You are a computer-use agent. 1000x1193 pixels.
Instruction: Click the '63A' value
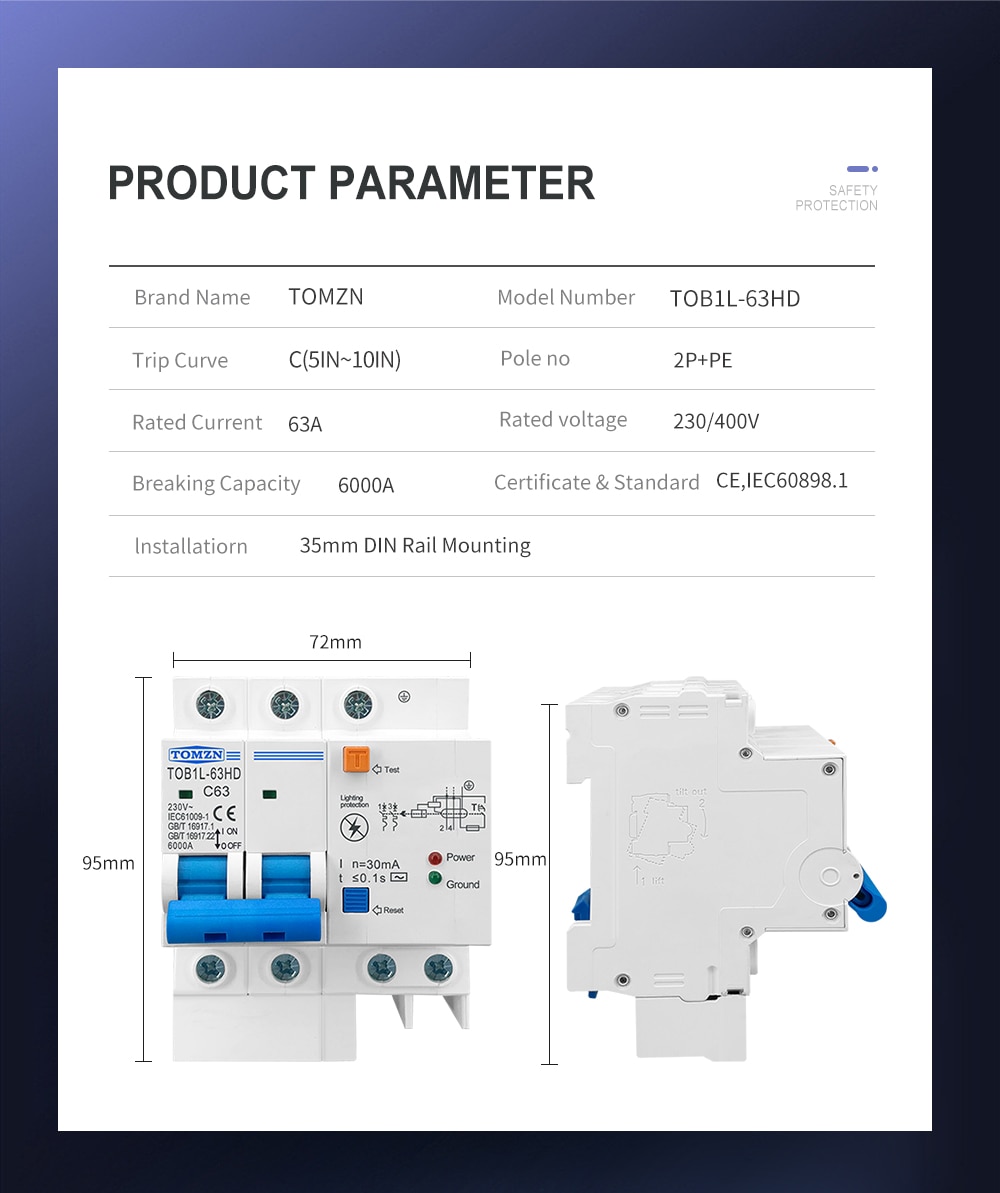(305, 424)
